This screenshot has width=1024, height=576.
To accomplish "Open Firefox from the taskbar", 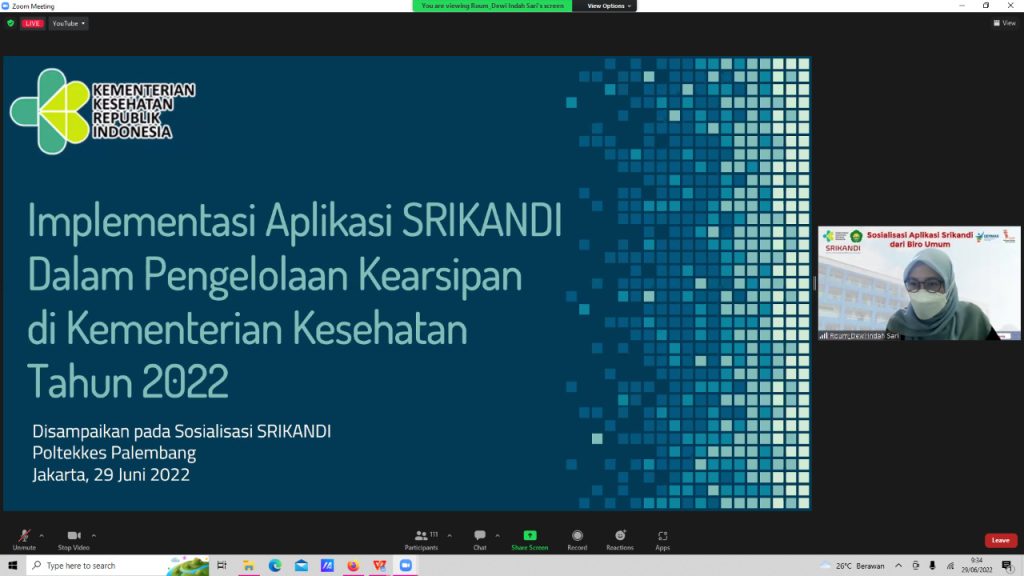I will (x=353, y=565).
